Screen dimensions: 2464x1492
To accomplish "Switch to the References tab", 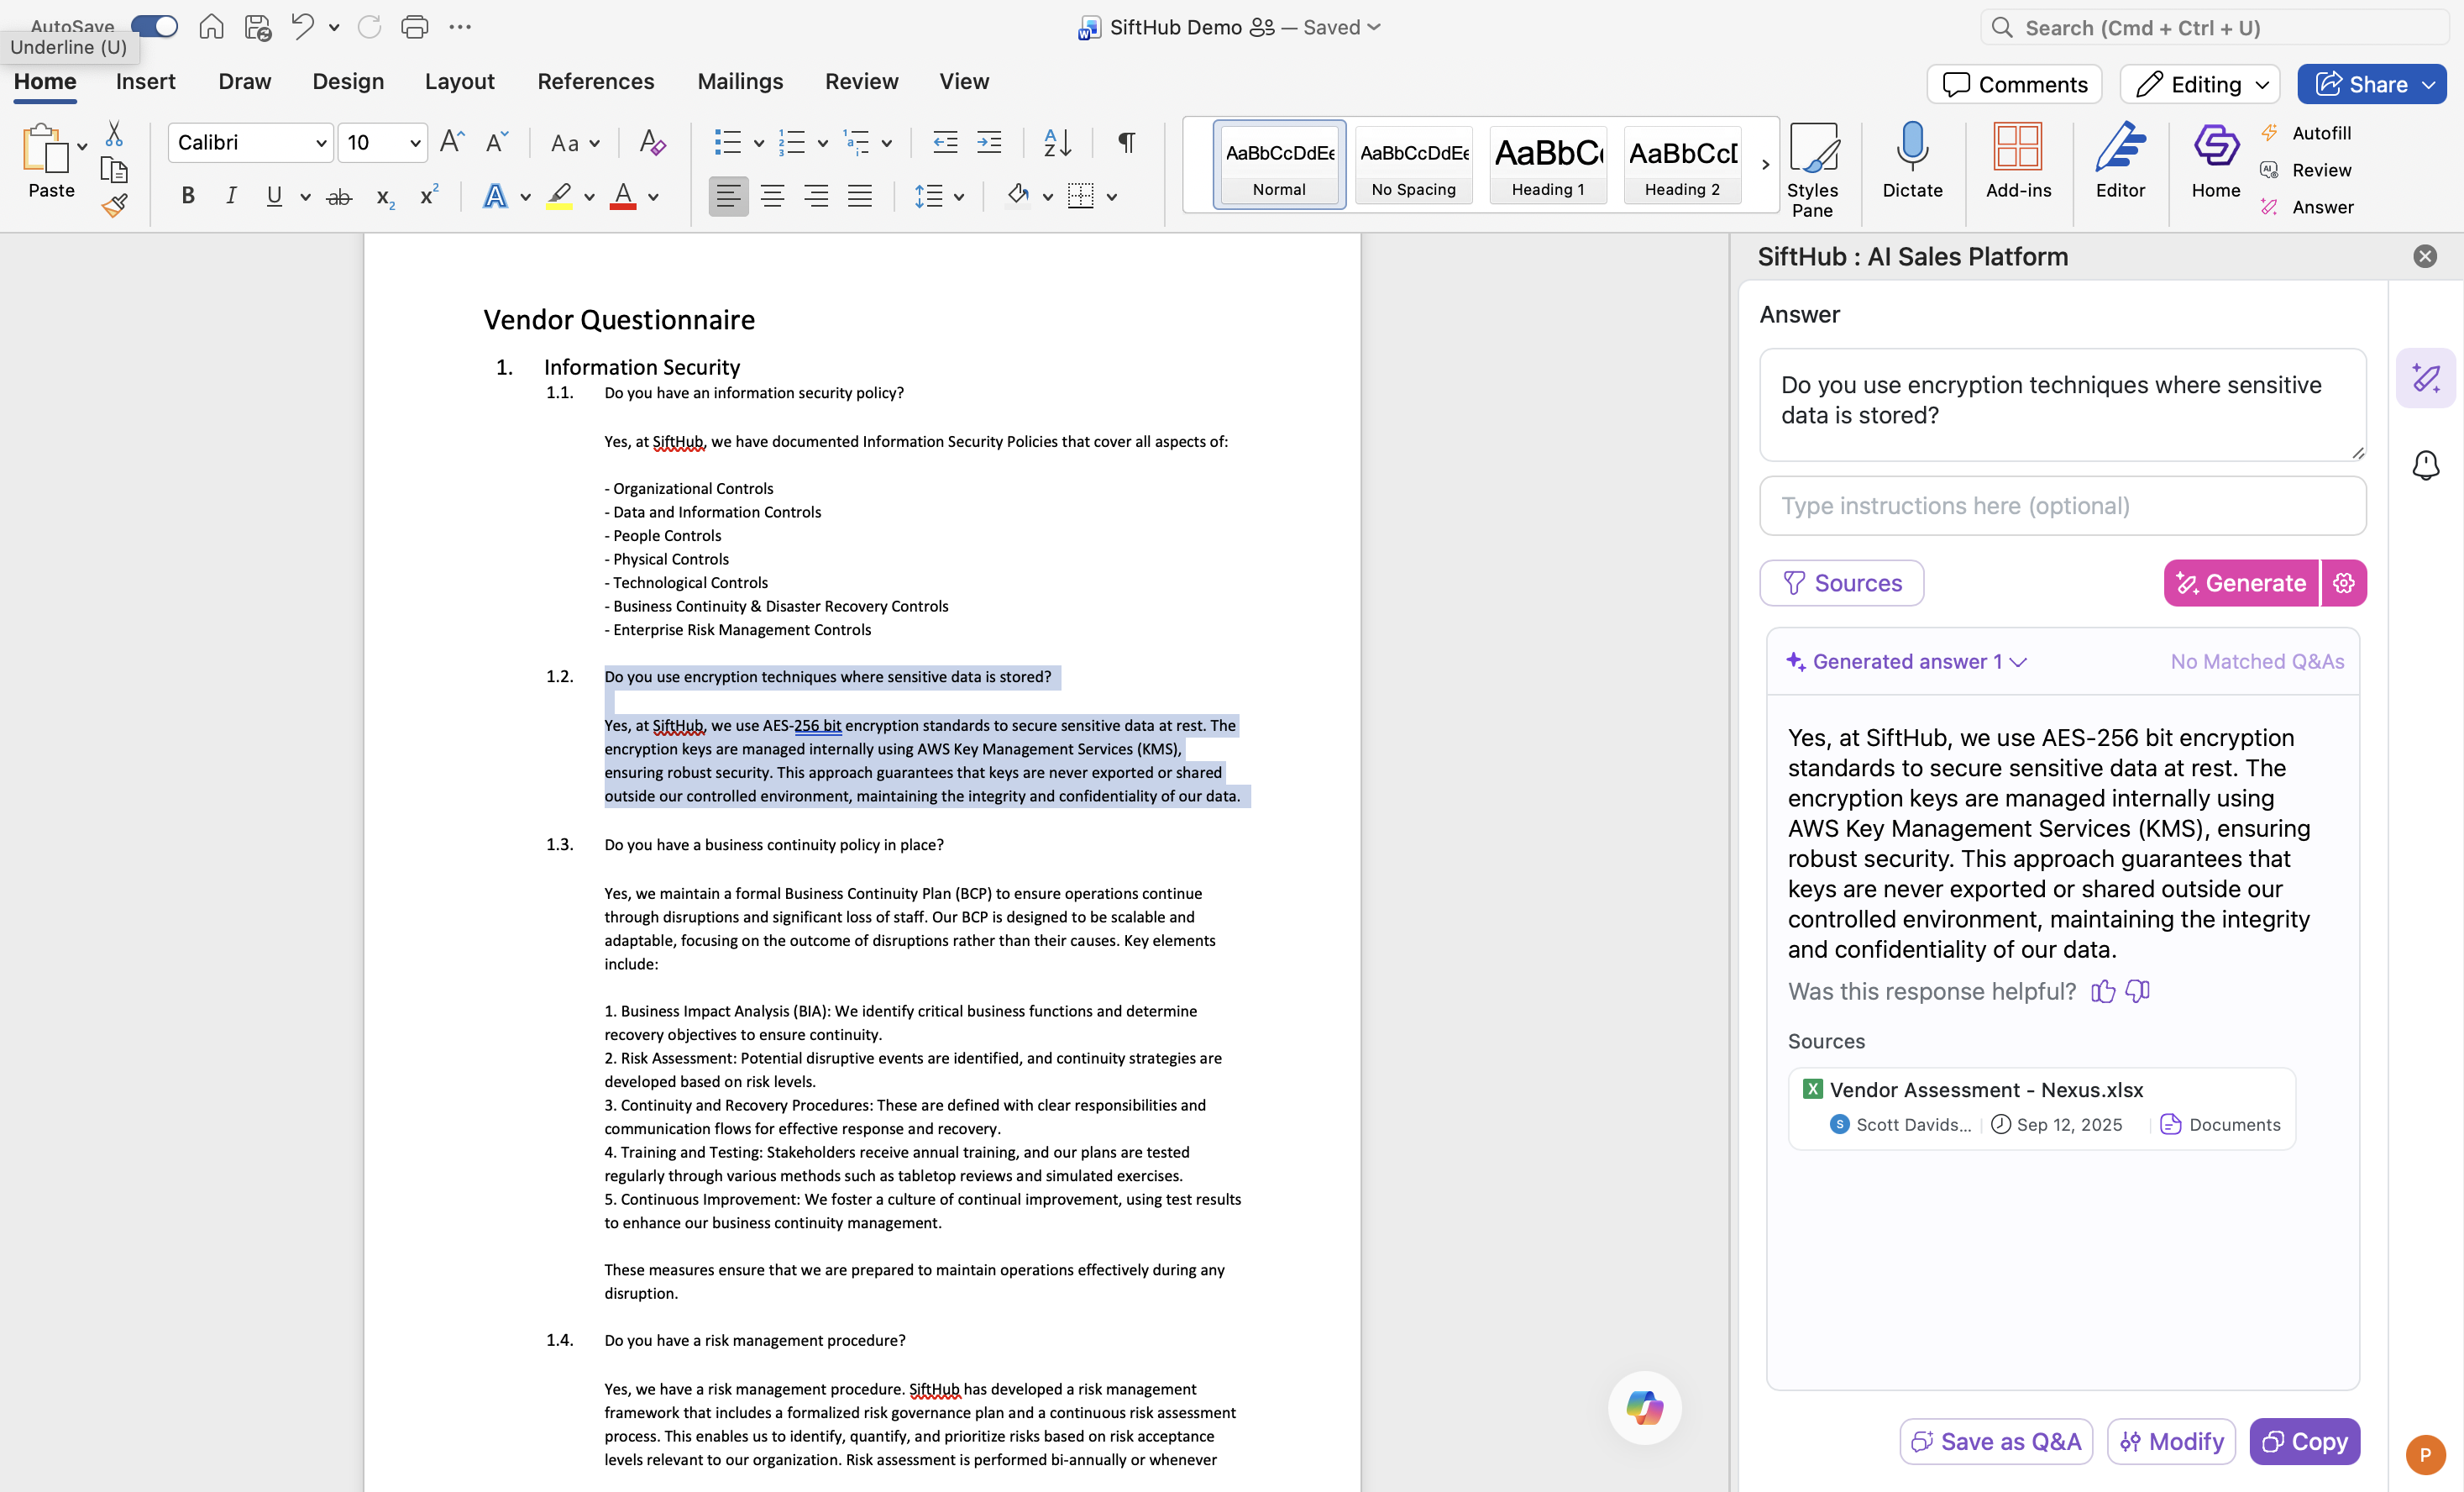I will pyautogui.click(x=595, y=81).
